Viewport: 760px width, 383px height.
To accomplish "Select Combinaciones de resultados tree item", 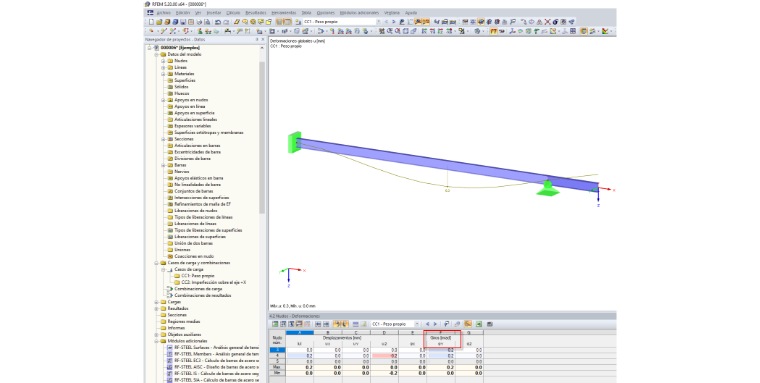I will click(203, 295).
